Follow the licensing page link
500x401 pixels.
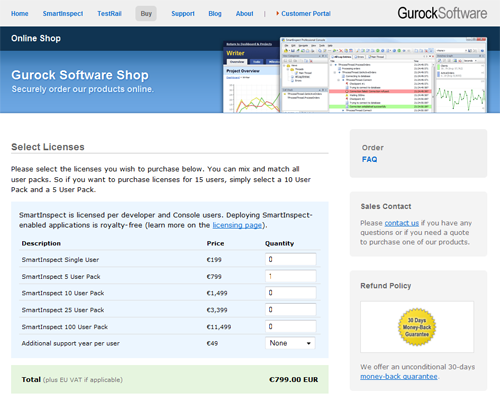tap(237, 225)
